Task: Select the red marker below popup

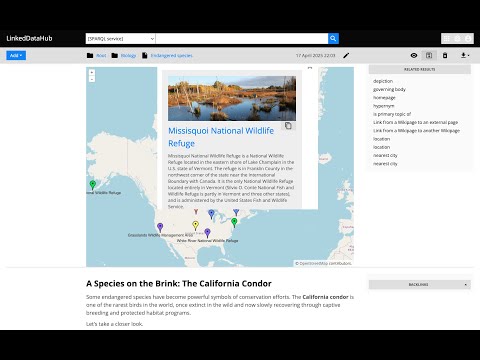Action: (x=196, y=212)
